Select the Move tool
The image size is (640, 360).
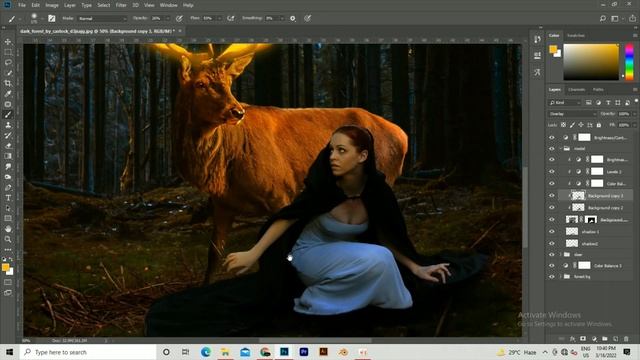pos(8,42)
